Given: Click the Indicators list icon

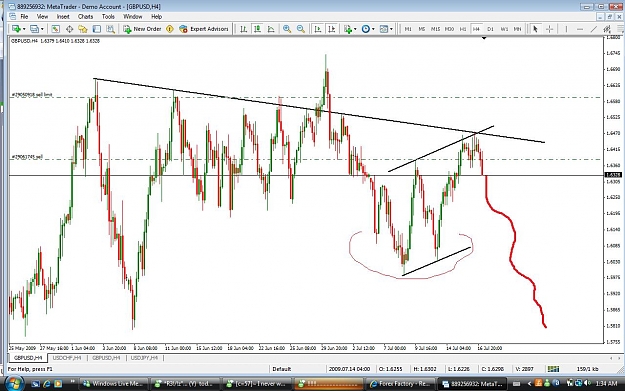Looking at the screenshot, I should (348, 29).
